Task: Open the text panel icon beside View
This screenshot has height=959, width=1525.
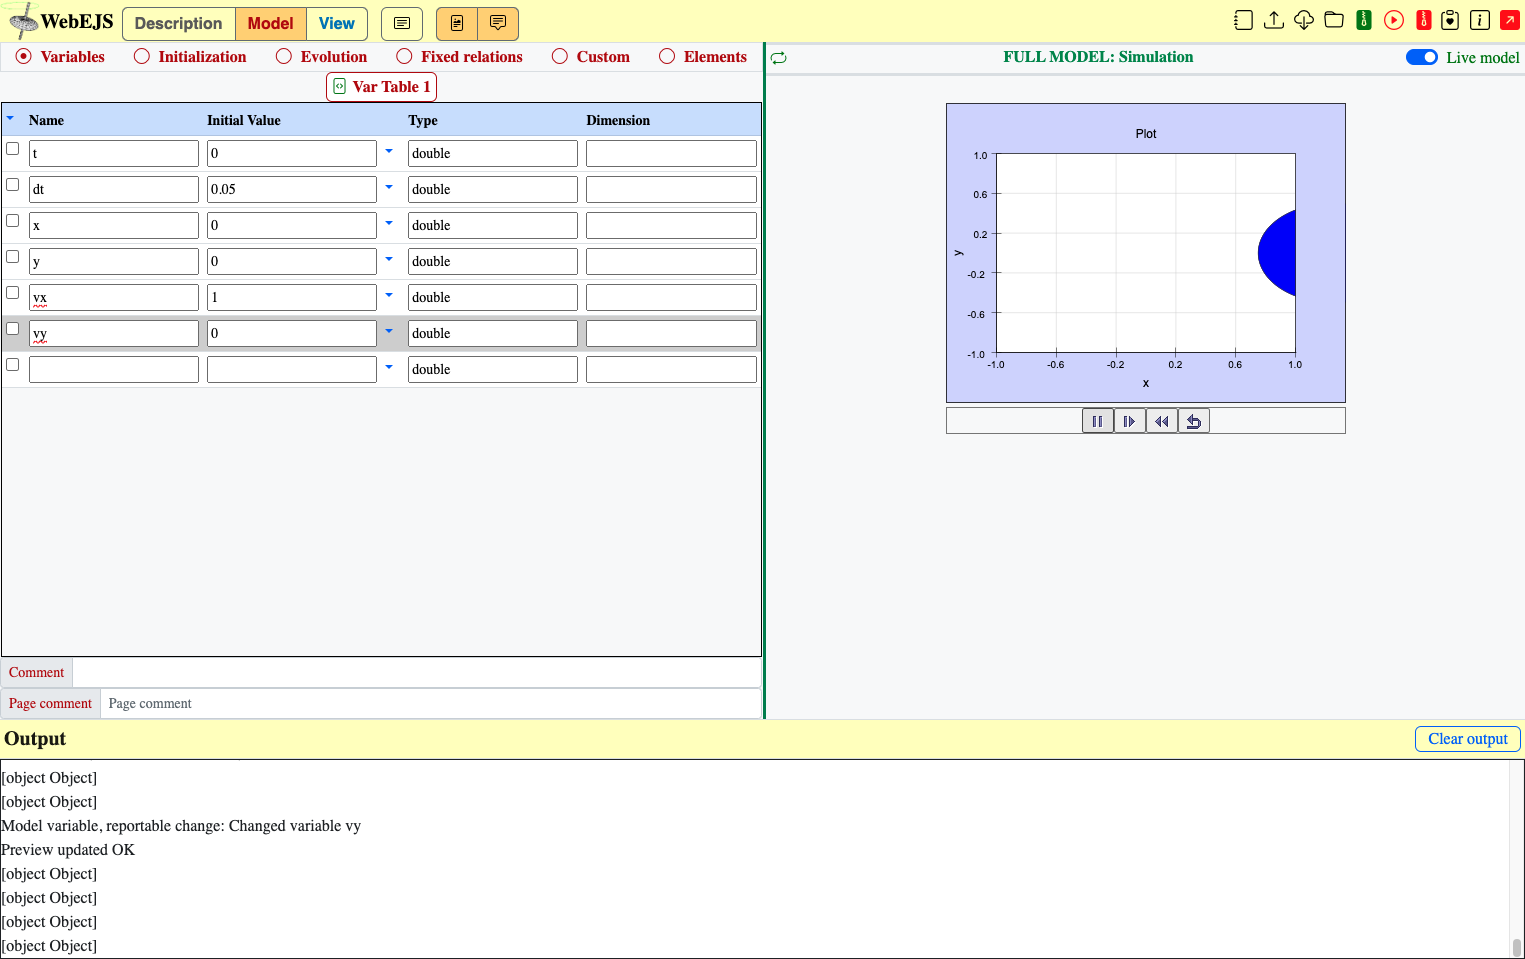Action: 402,23
